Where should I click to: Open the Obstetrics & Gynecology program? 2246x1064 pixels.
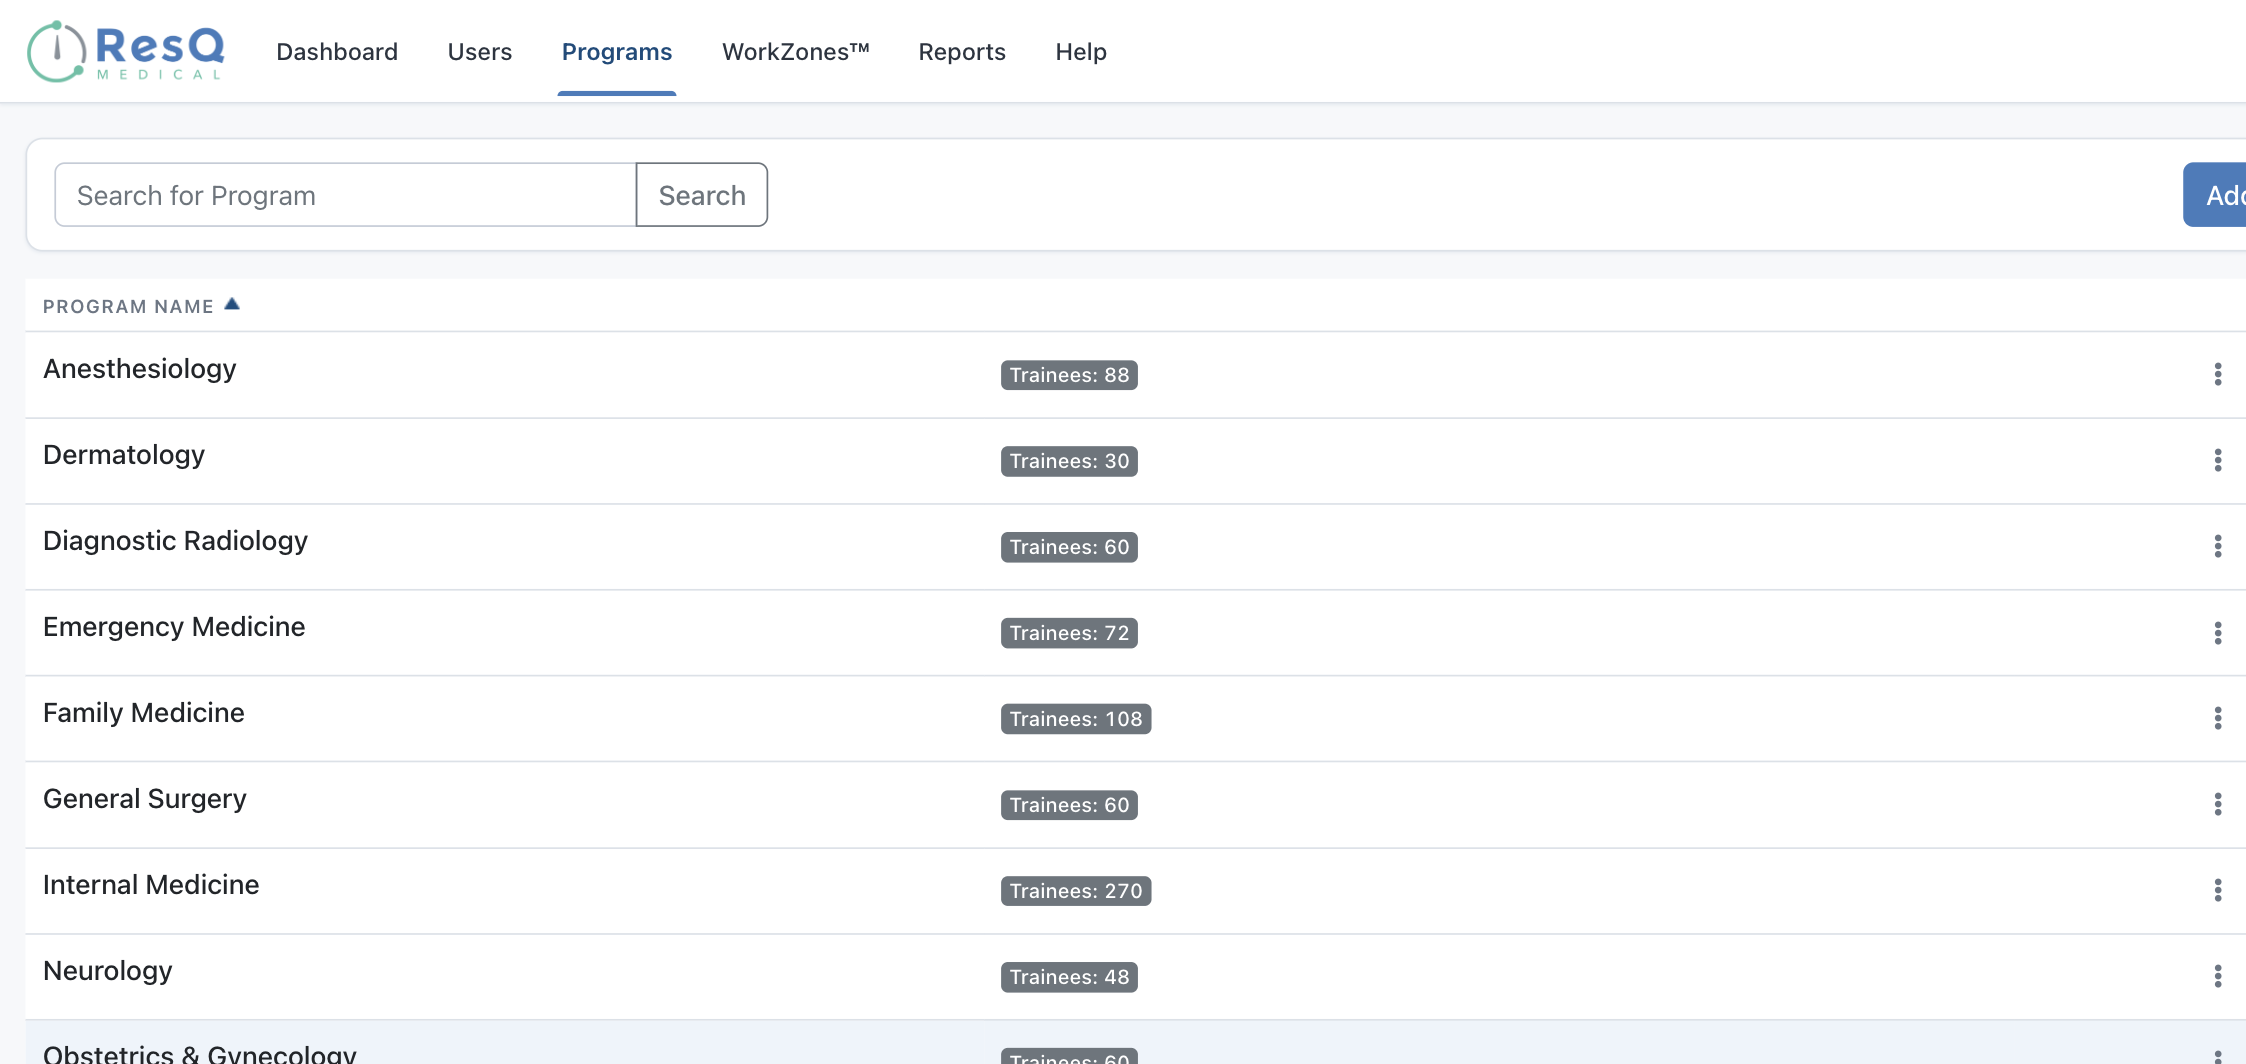click(x=200, y=1053)
